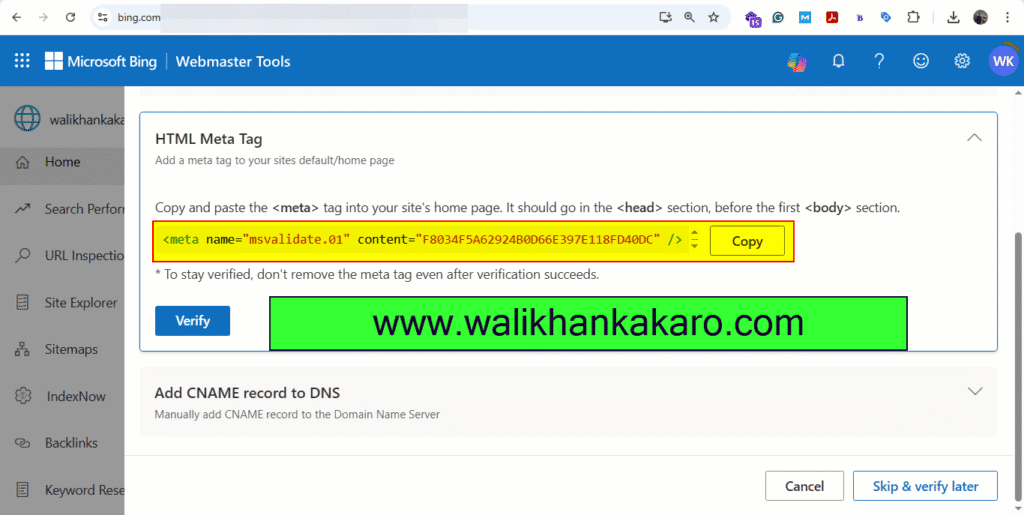Click the Microsoft Bing logo

(x=101, y=61)
